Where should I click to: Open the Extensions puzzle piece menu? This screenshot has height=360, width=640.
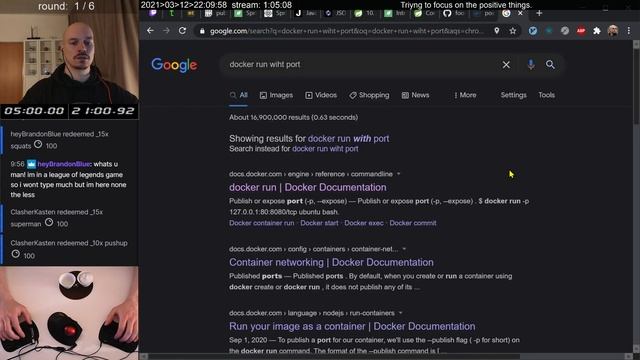597,31
